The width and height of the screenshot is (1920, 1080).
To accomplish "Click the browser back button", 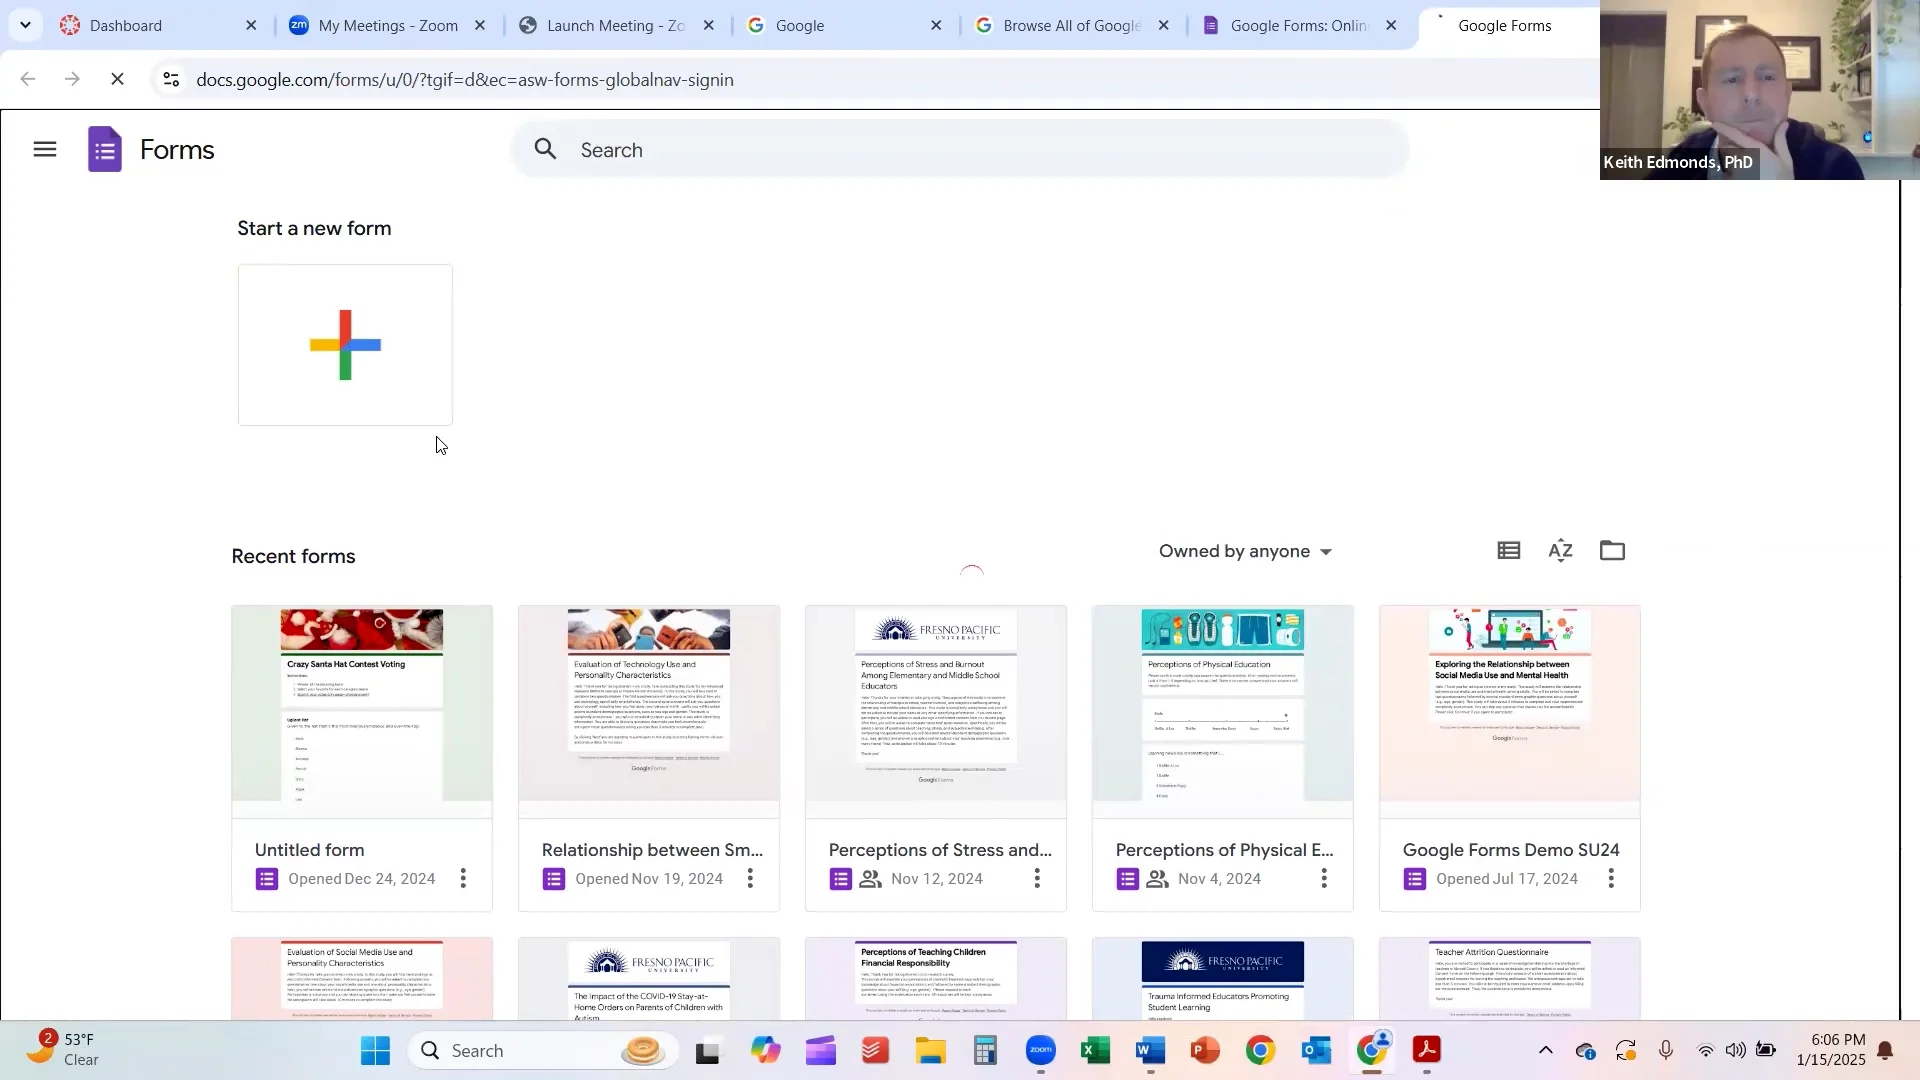I will [x=27, y=79].
